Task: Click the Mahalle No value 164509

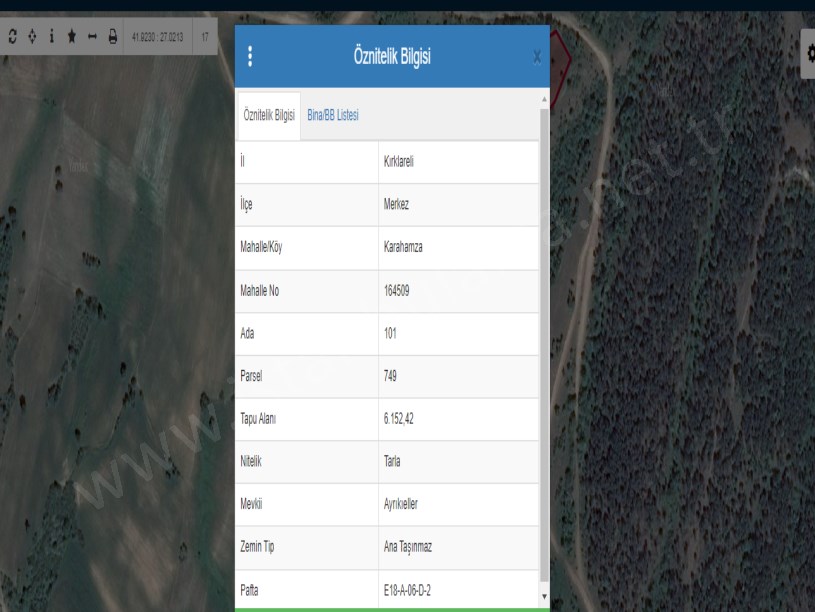Action: (x=398, y=290)
